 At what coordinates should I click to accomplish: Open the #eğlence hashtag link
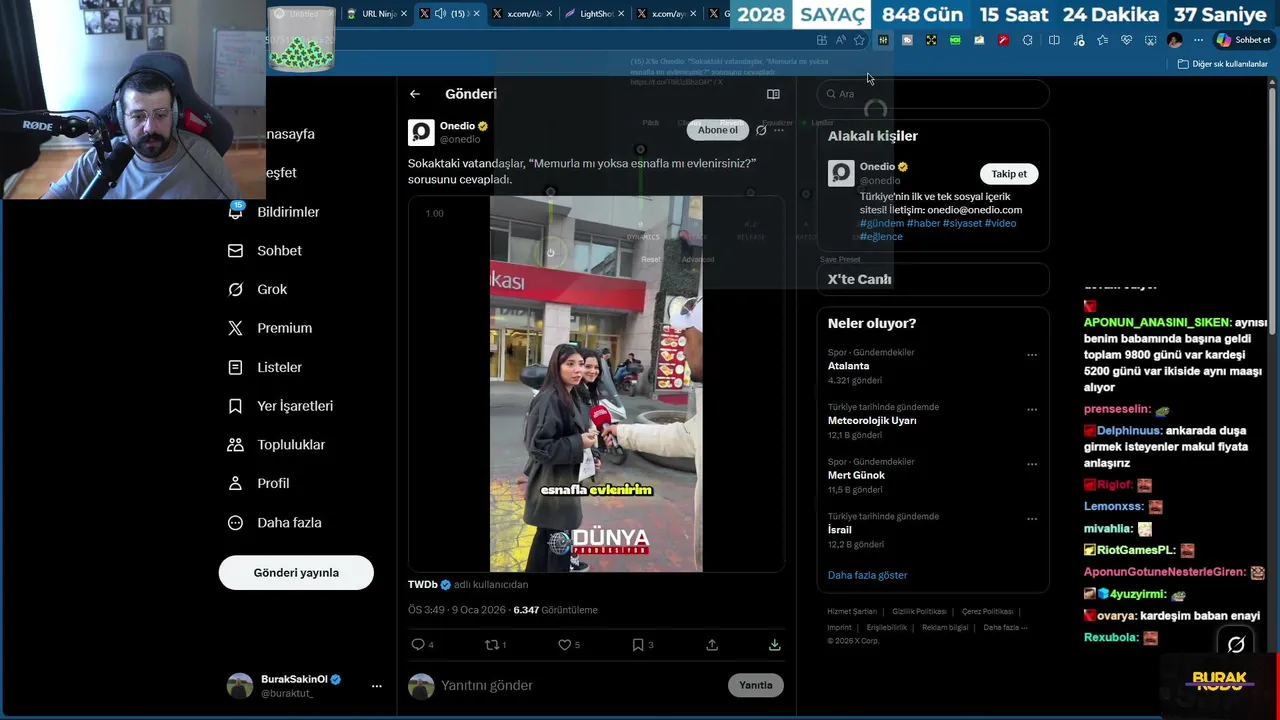tap(881, 237)
